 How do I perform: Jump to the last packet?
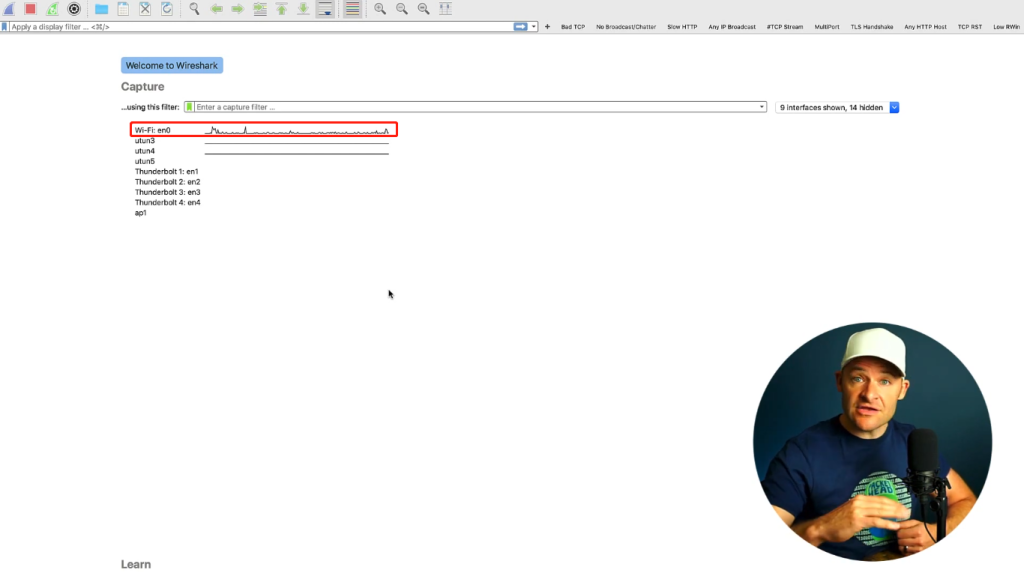tap(303, 8)
